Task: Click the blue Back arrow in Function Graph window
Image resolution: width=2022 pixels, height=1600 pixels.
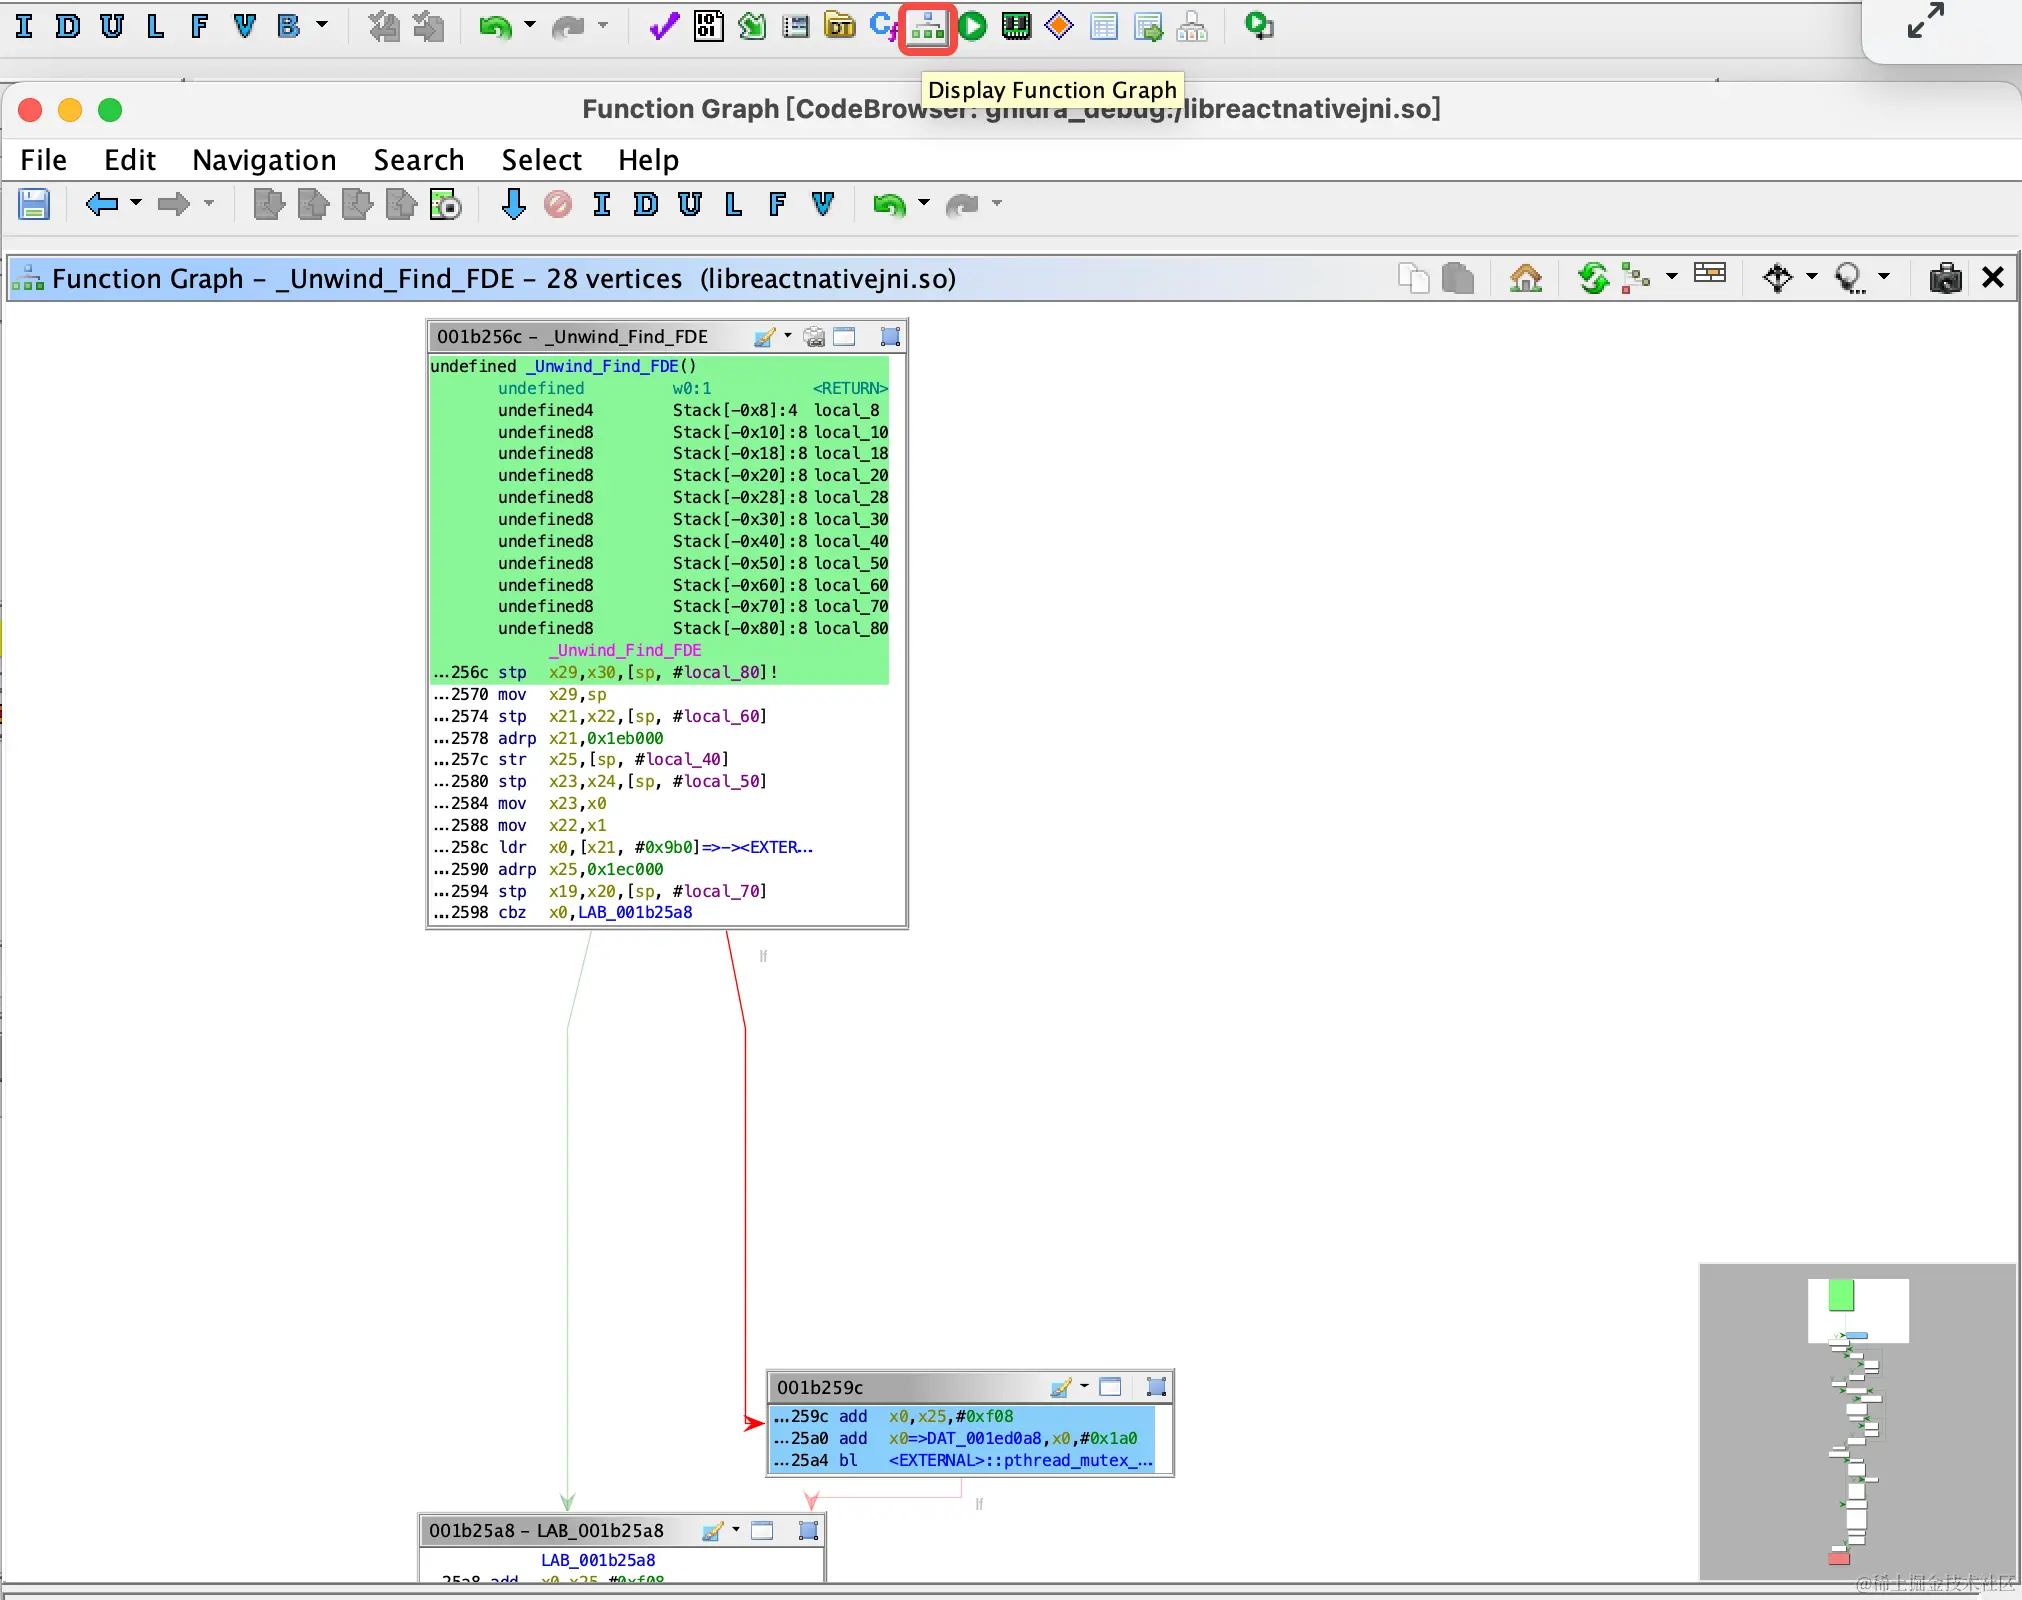Action: coord(102,205)
